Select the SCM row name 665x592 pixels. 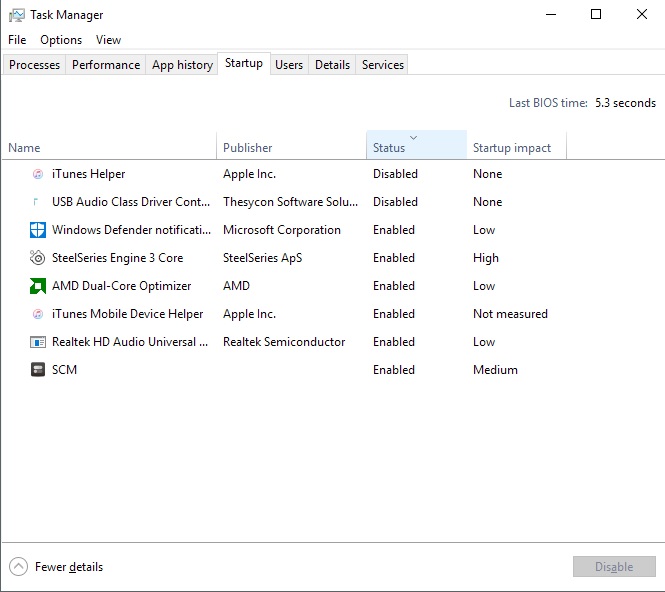(x=64, y=370)
